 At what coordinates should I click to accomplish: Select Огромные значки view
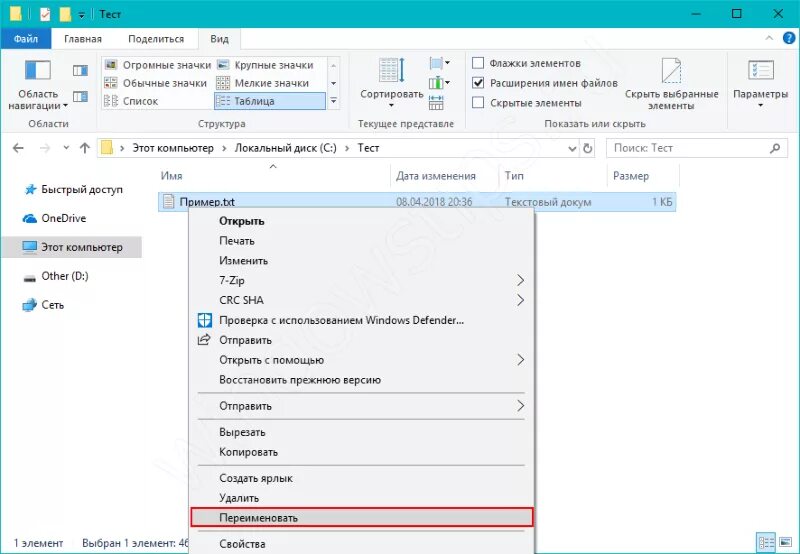click(x=157, y=65)
